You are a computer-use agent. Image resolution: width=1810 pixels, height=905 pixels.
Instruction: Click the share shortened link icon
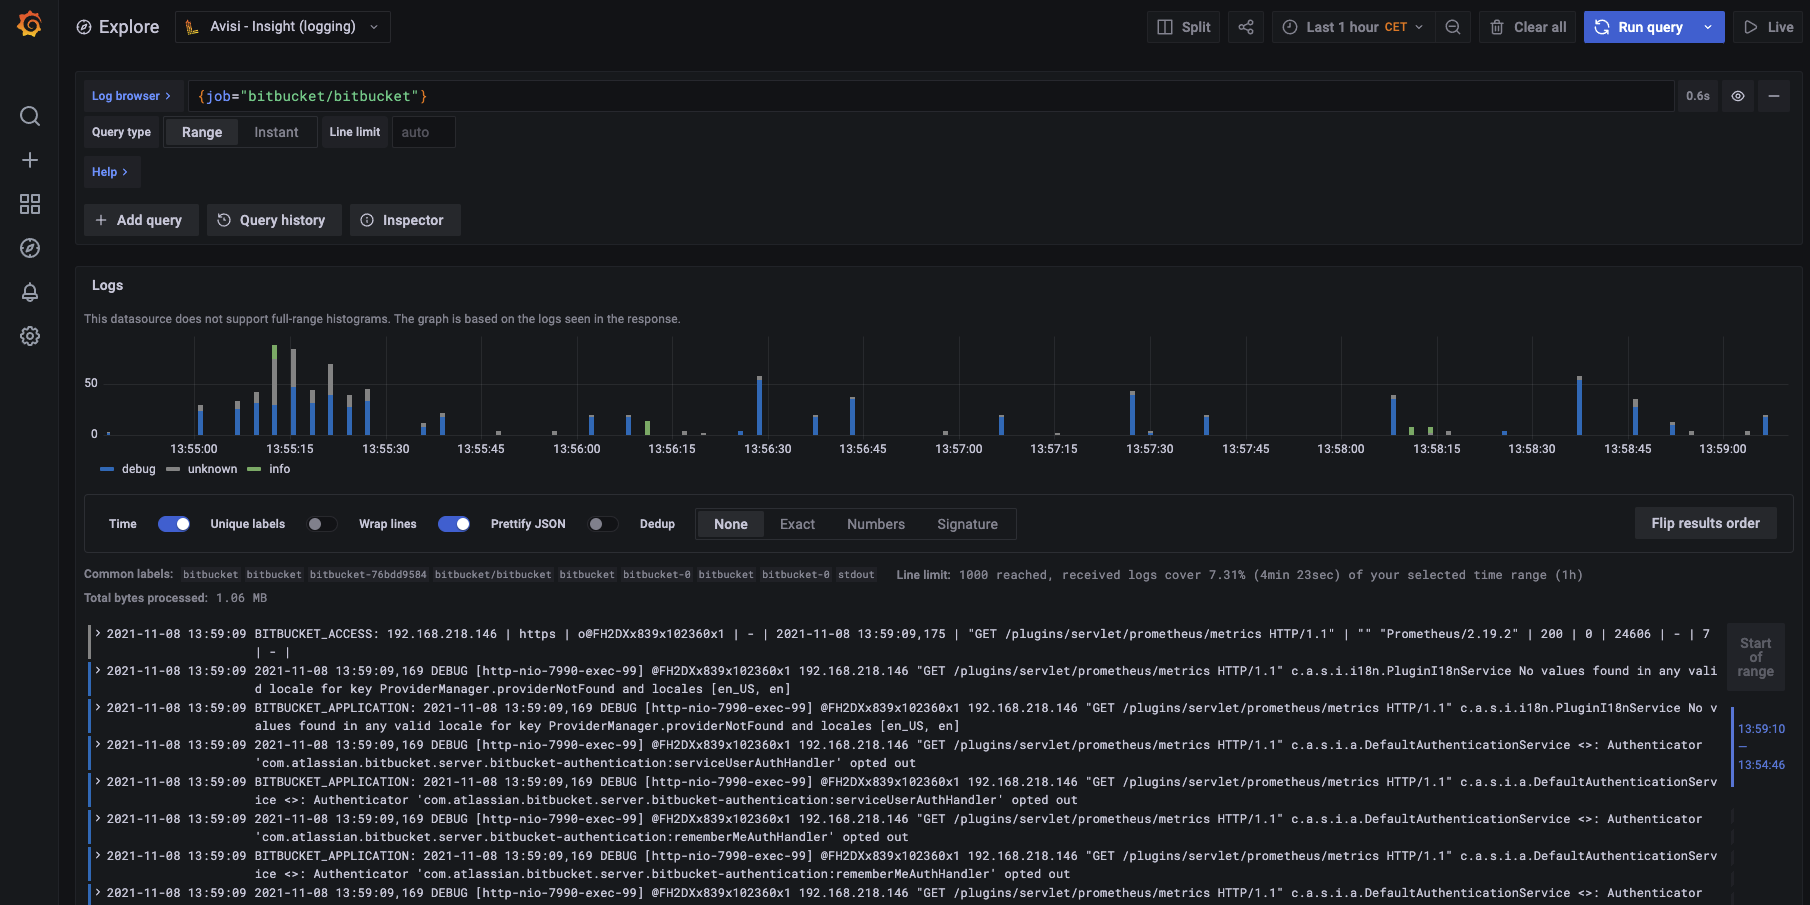tap(1246, 27)
